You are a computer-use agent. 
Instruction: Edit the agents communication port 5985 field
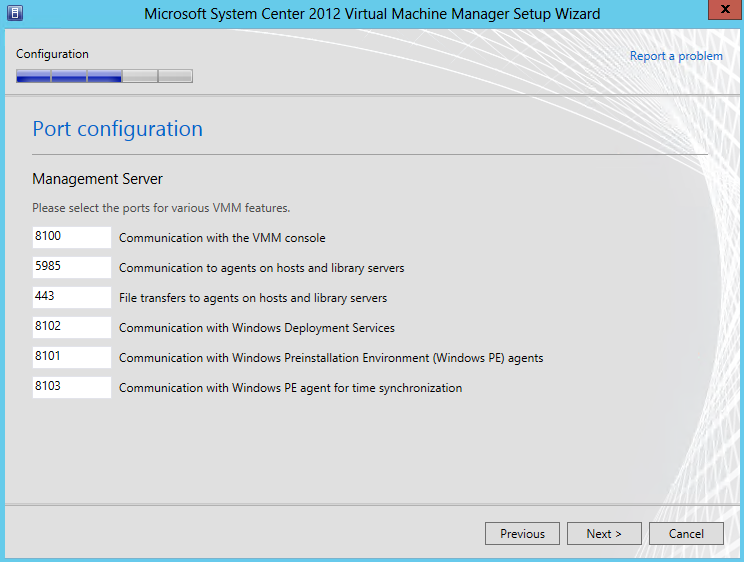click(x=72, y=267)
